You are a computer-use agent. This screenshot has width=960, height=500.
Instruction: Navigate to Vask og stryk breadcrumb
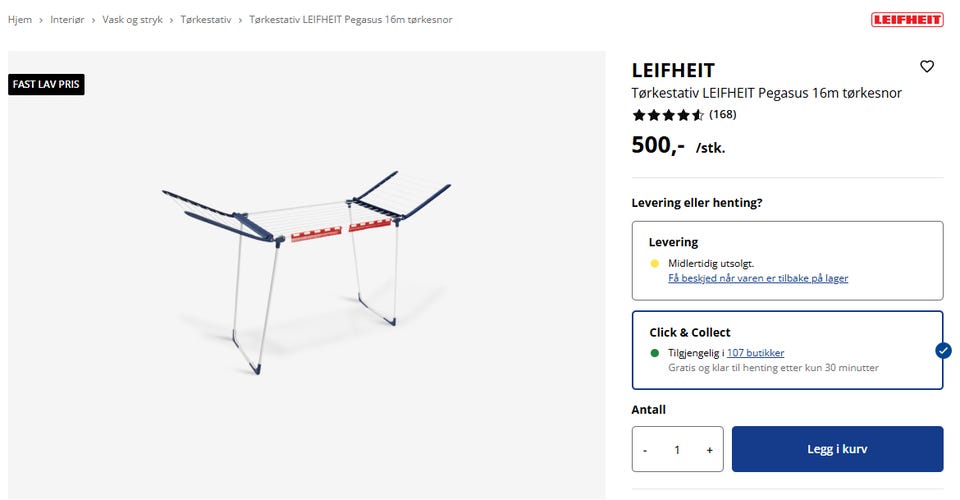pyautogui.click(x=134, y=20)
